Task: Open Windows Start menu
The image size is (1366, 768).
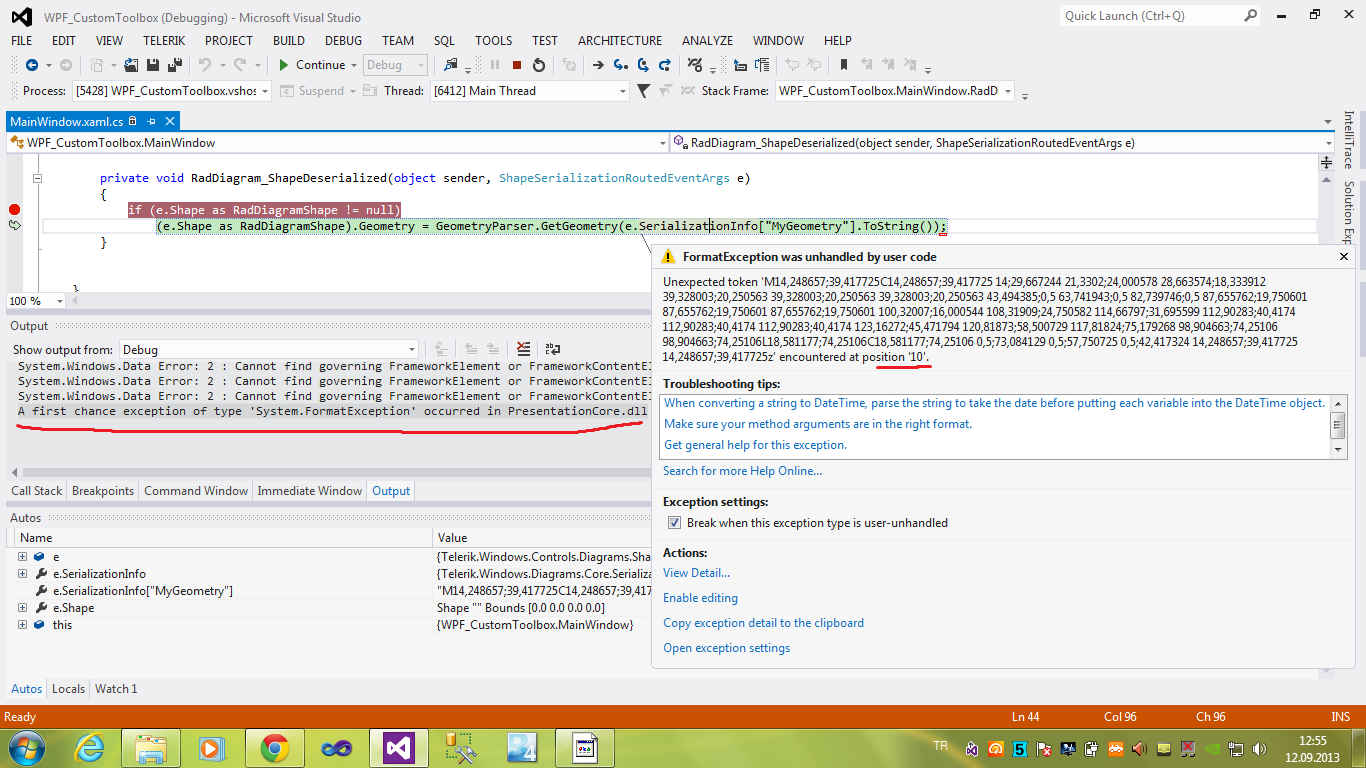Action: pos(24,747)
